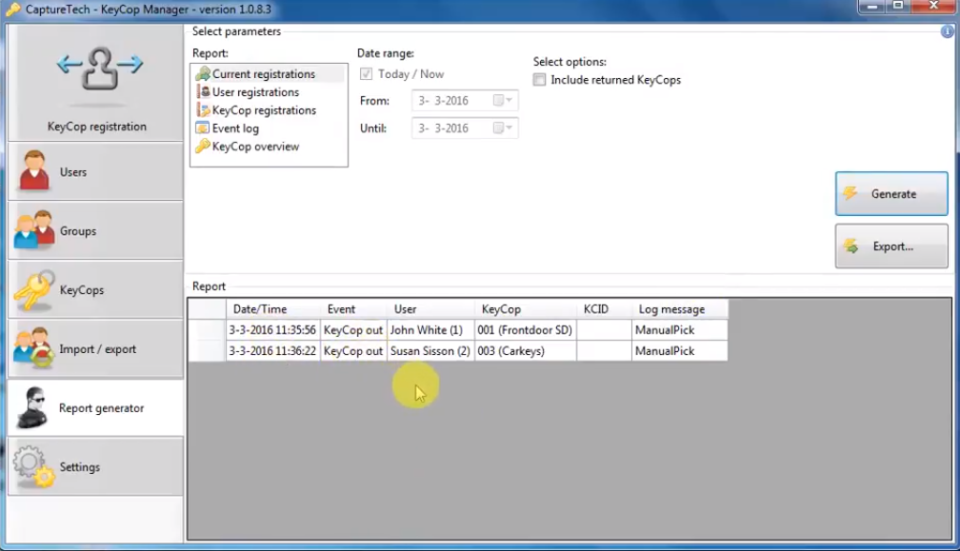The height and width of the screenshot is (551, 960).
Task: Click the Import / export icon
Action: tap(33, 347)
